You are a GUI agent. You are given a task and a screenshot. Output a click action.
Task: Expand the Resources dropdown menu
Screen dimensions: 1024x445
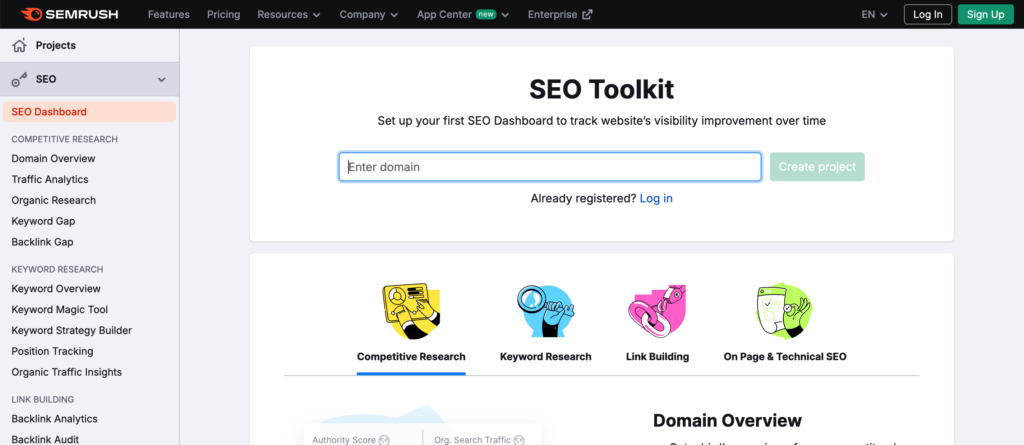(289, 14)
